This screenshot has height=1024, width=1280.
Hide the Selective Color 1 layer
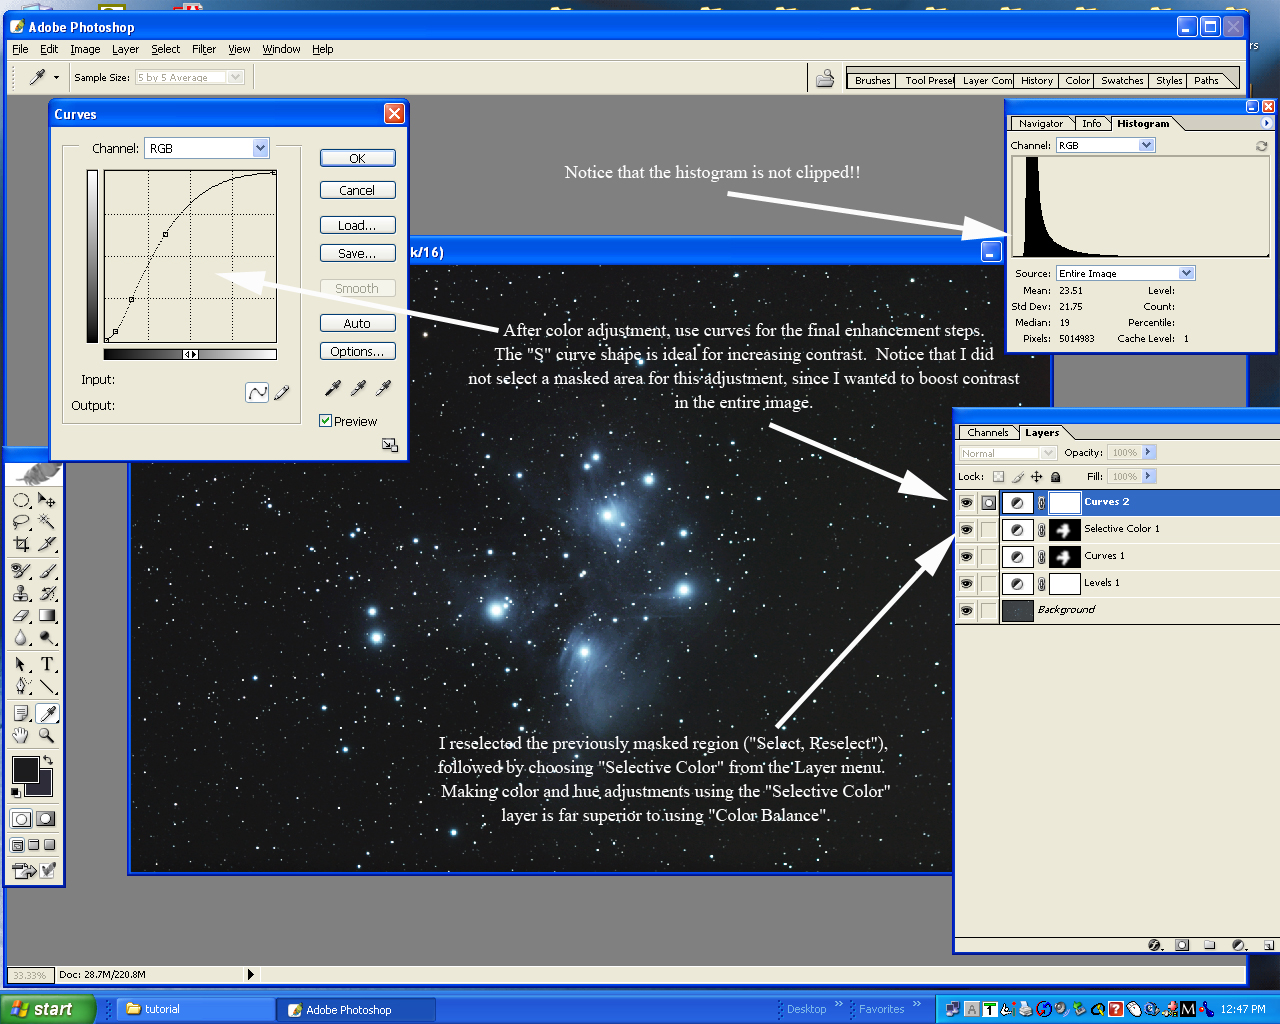coord(966,529)
